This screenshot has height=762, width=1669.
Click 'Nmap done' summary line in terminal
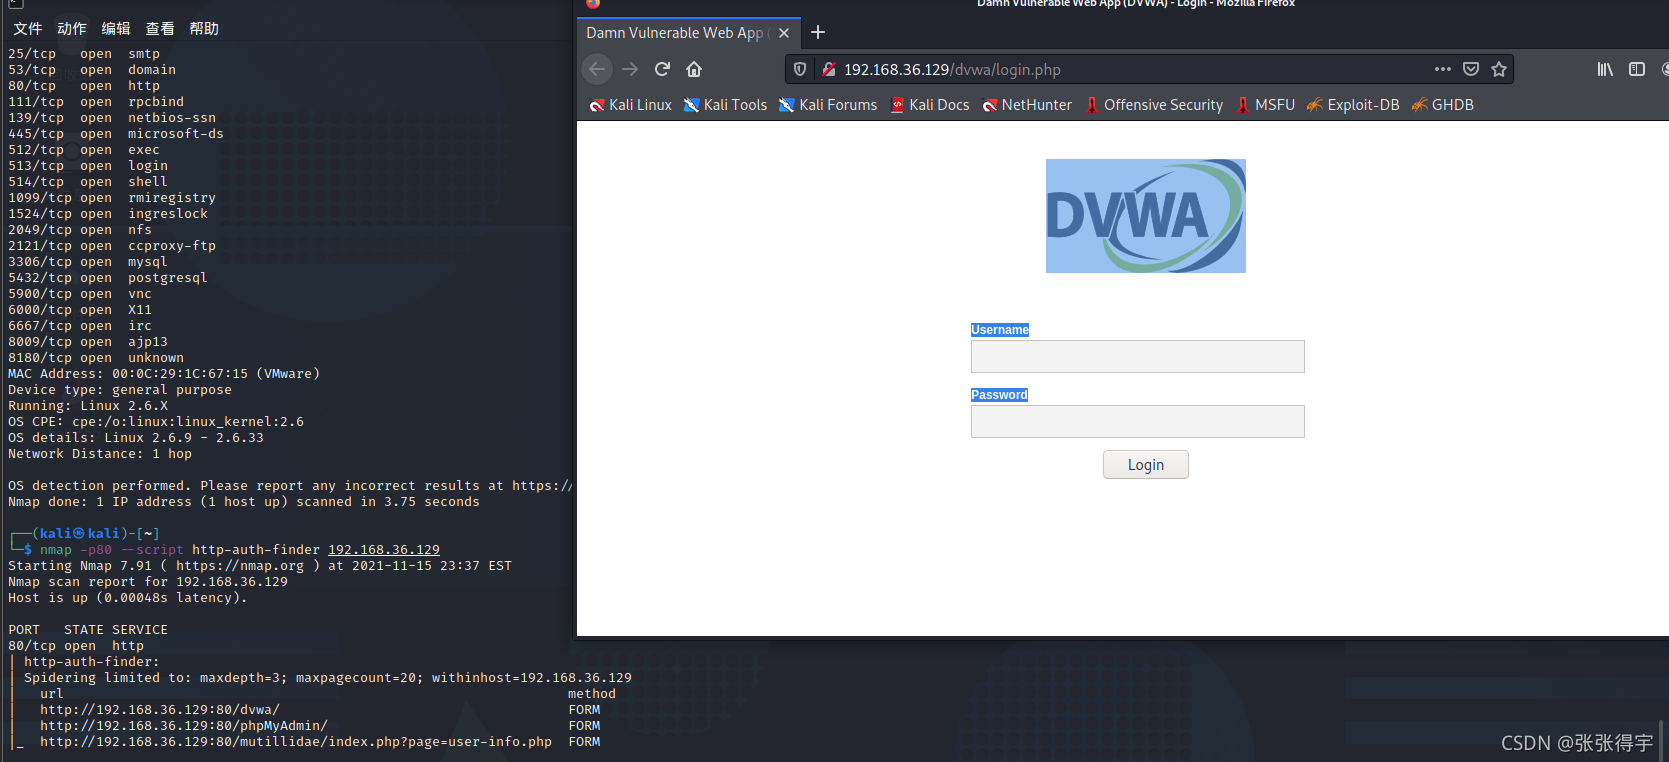click(244, 502)
